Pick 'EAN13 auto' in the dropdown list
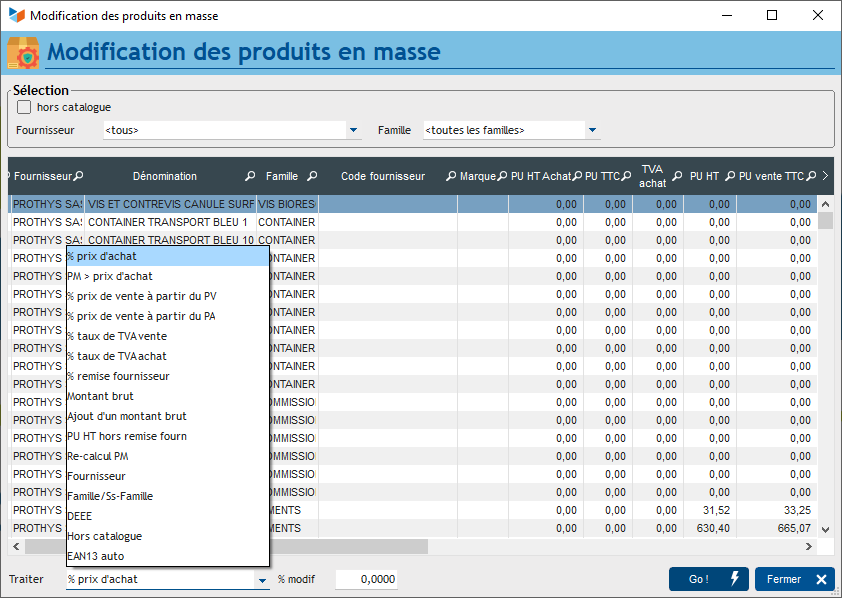Image resolution: width=842 pixels, height=598 pixels. click(96, 556)
